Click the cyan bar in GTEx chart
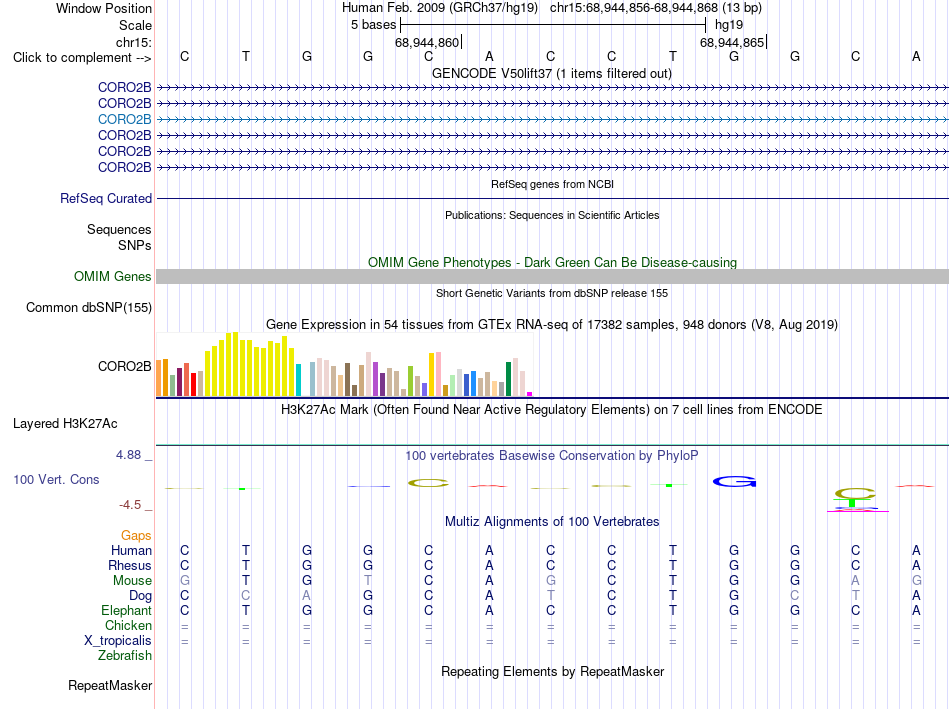Image resolution: width=950 pixels, height=709 pixels. [x=298, y=380]
